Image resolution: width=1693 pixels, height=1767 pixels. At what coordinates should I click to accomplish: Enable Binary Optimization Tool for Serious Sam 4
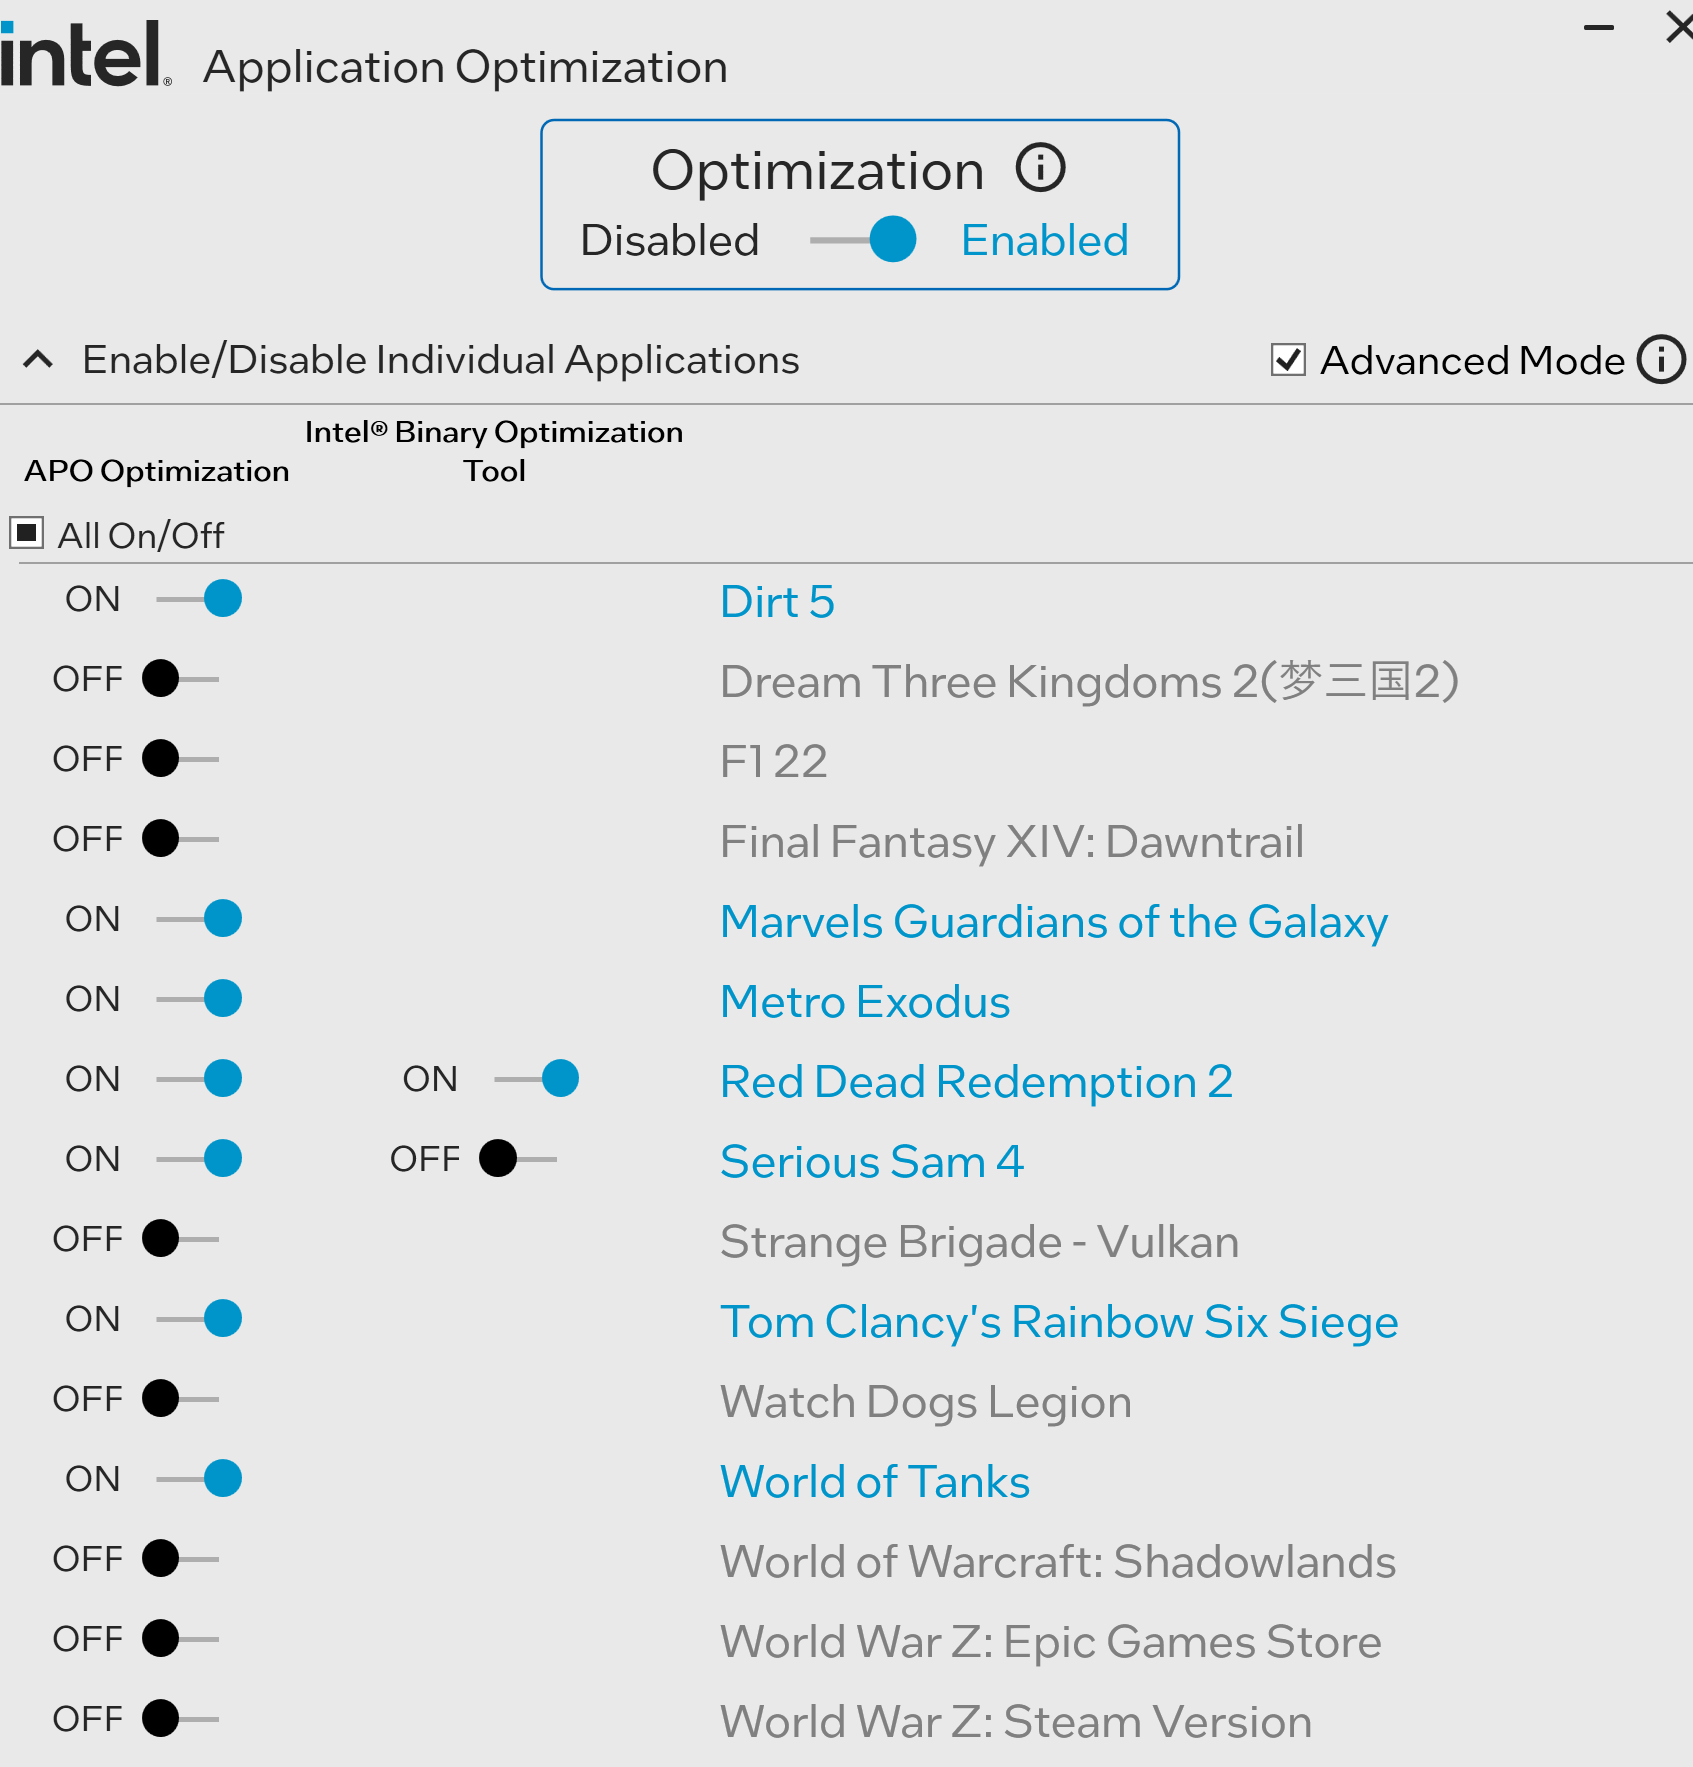point(518,1159)
